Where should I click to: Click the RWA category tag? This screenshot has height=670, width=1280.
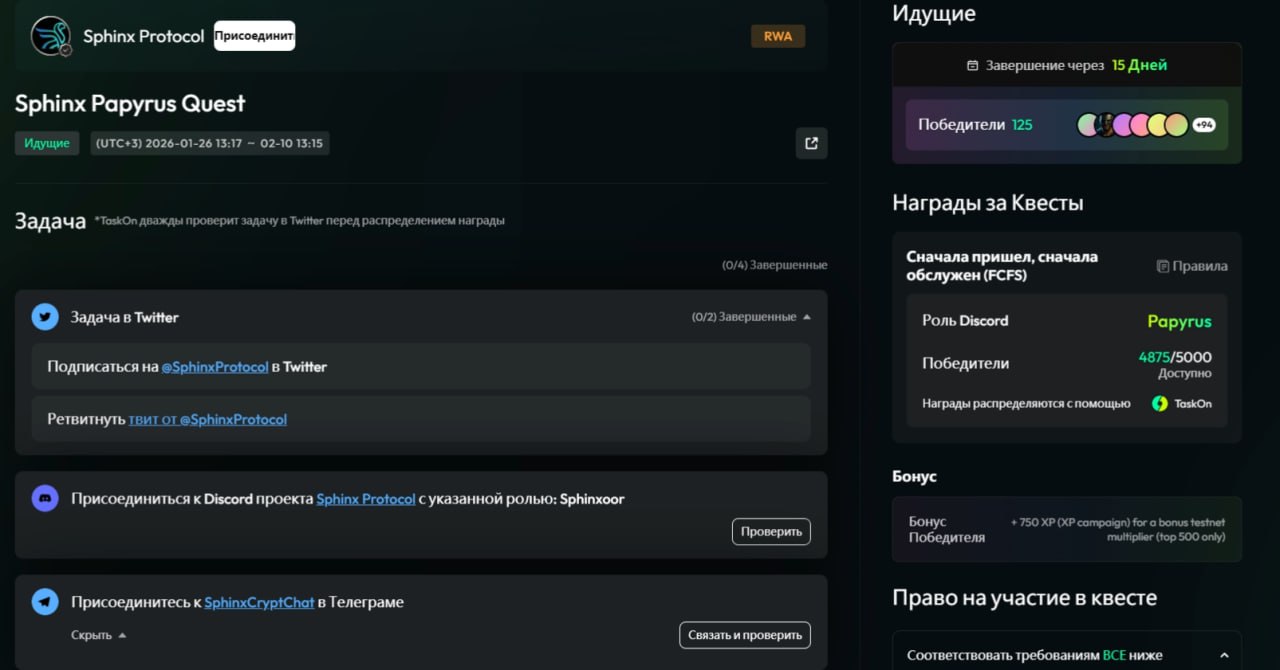[778, 36]
